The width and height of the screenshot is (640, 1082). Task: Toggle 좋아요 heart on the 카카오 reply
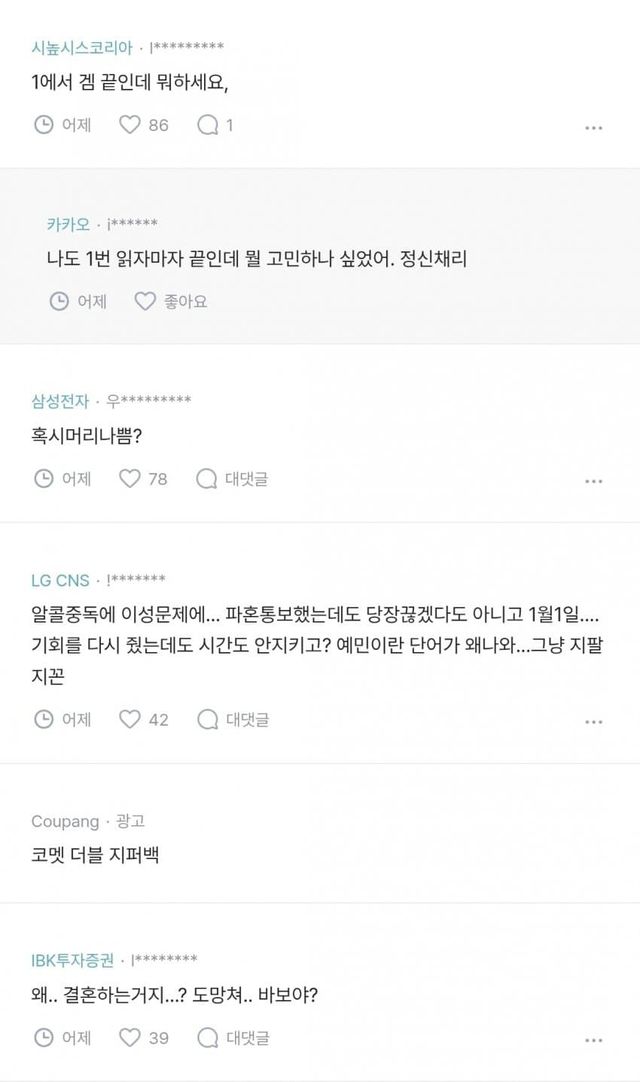coord(145,301)
